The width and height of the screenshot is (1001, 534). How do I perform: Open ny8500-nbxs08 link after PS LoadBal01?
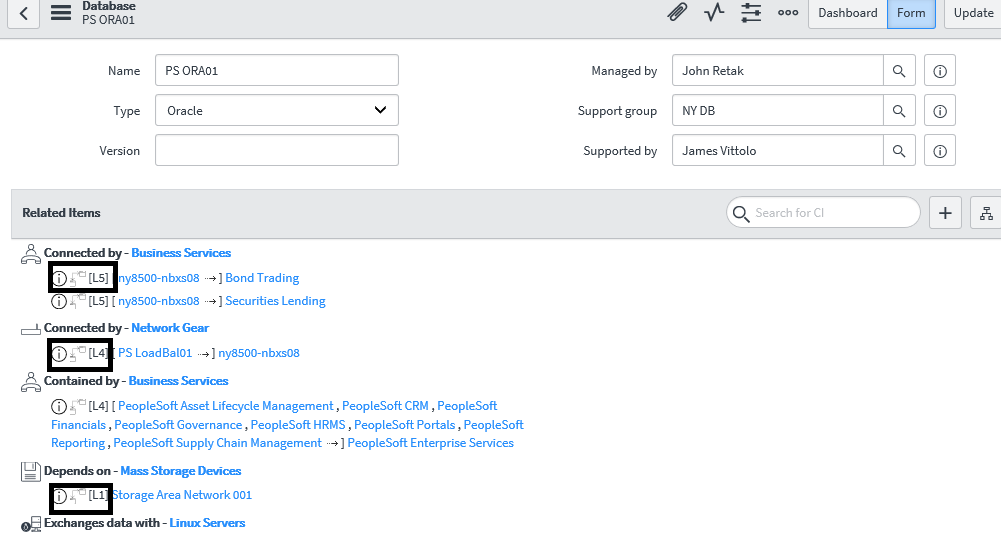click(259, 353)
